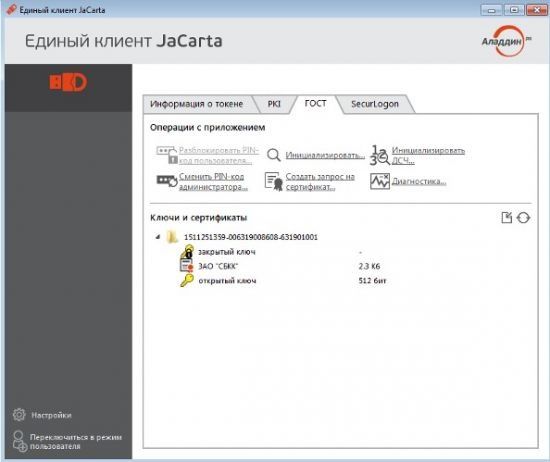Viewport: 550px width, 462px height.
Task: Open Создать запрос на сертификат link
Action: pyautogui.click(x=320, y=181)
